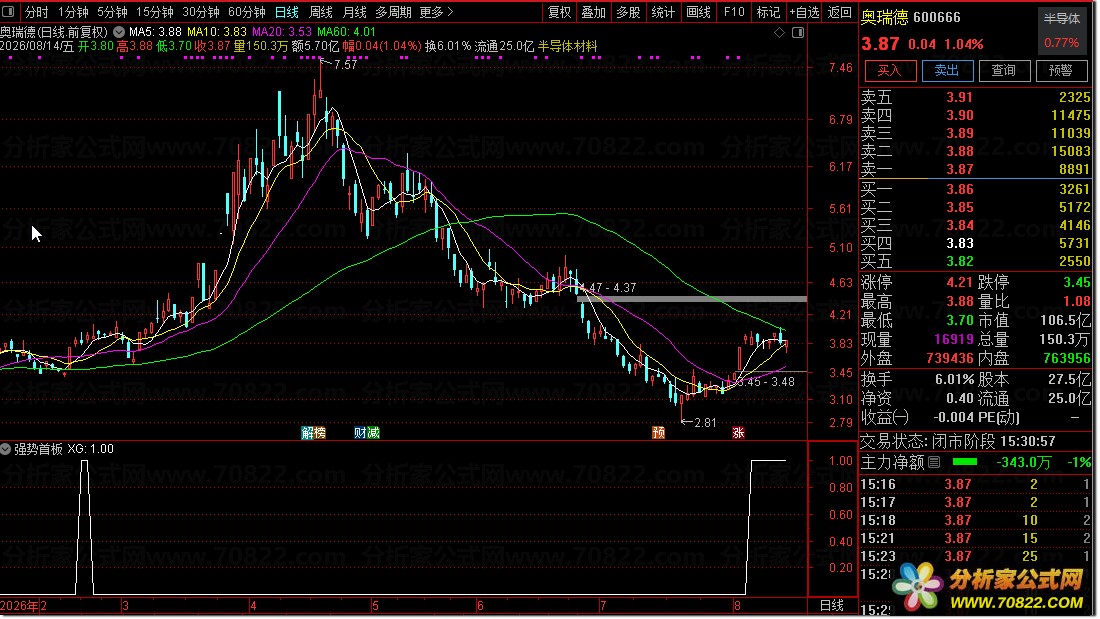The image size is (1100, 619).
Task: Click the 解榜 event marker on chart
Action: (314, 432)
